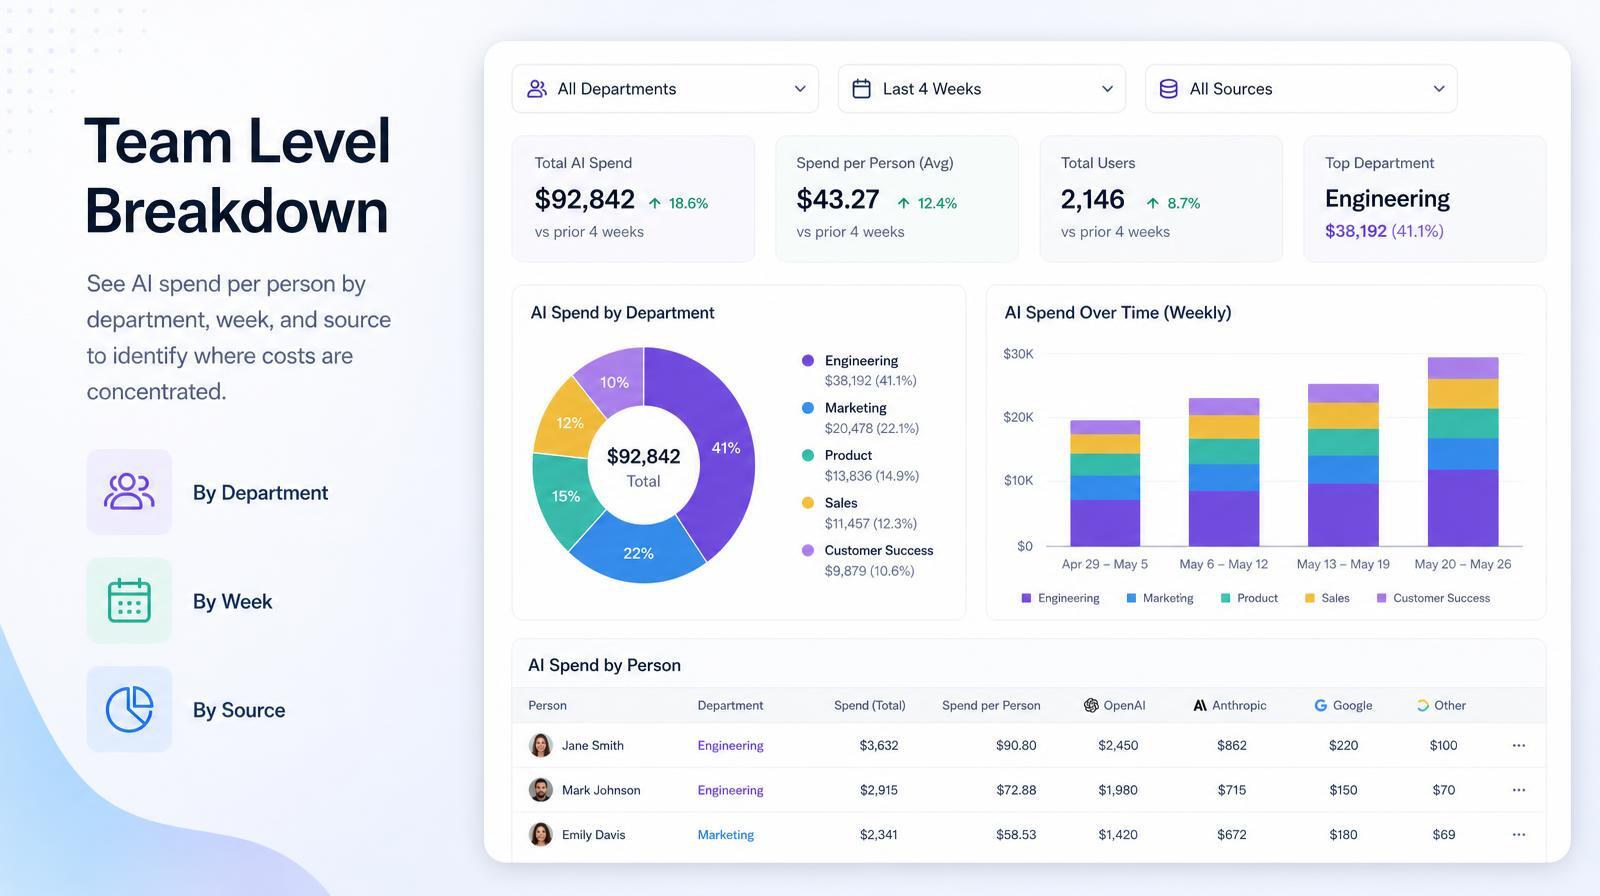1600x896 pixels.
Task: Sort table by Department column header
Action: [x=730, y=705]
